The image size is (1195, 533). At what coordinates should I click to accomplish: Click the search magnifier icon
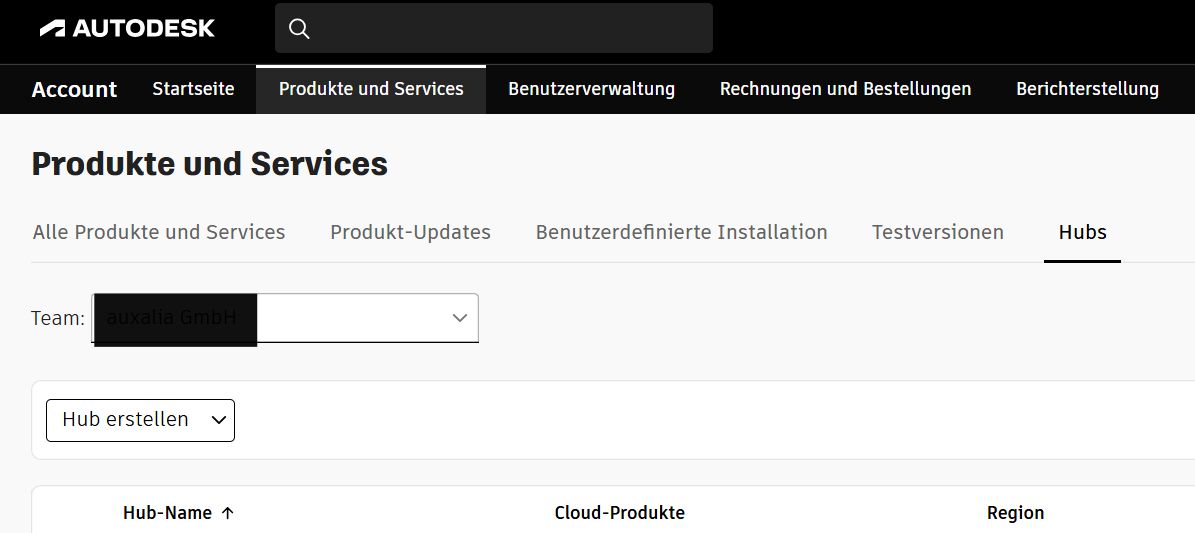[x=298, y=28]
